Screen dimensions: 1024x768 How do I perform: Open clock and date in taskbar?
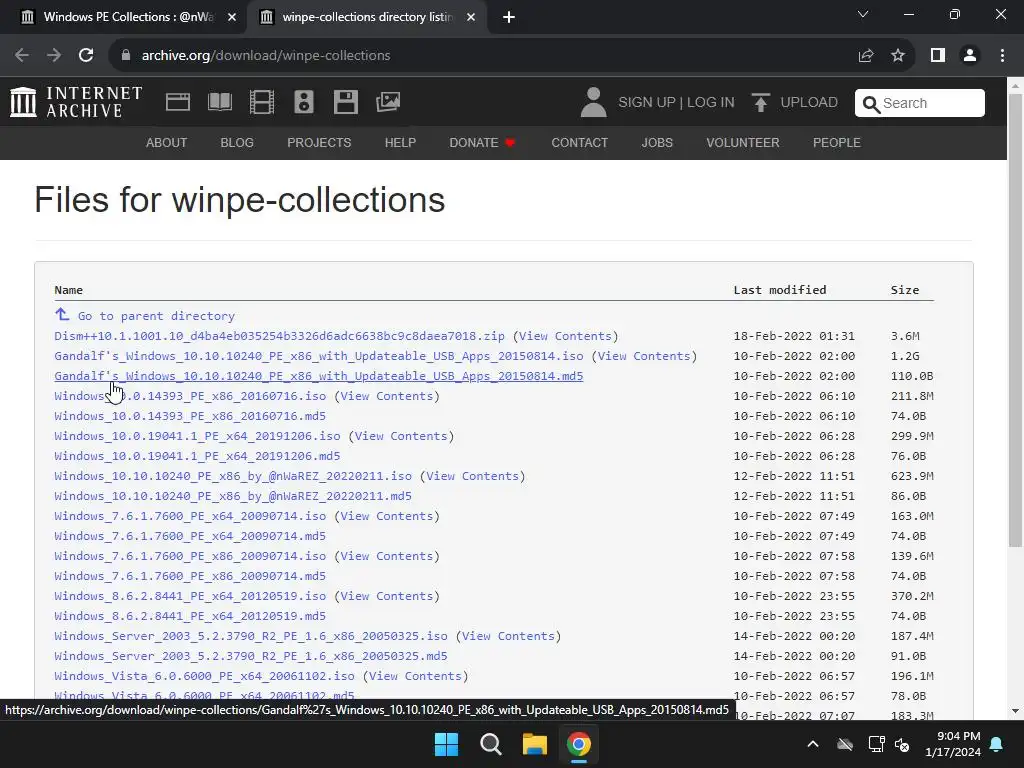point(953,744)
